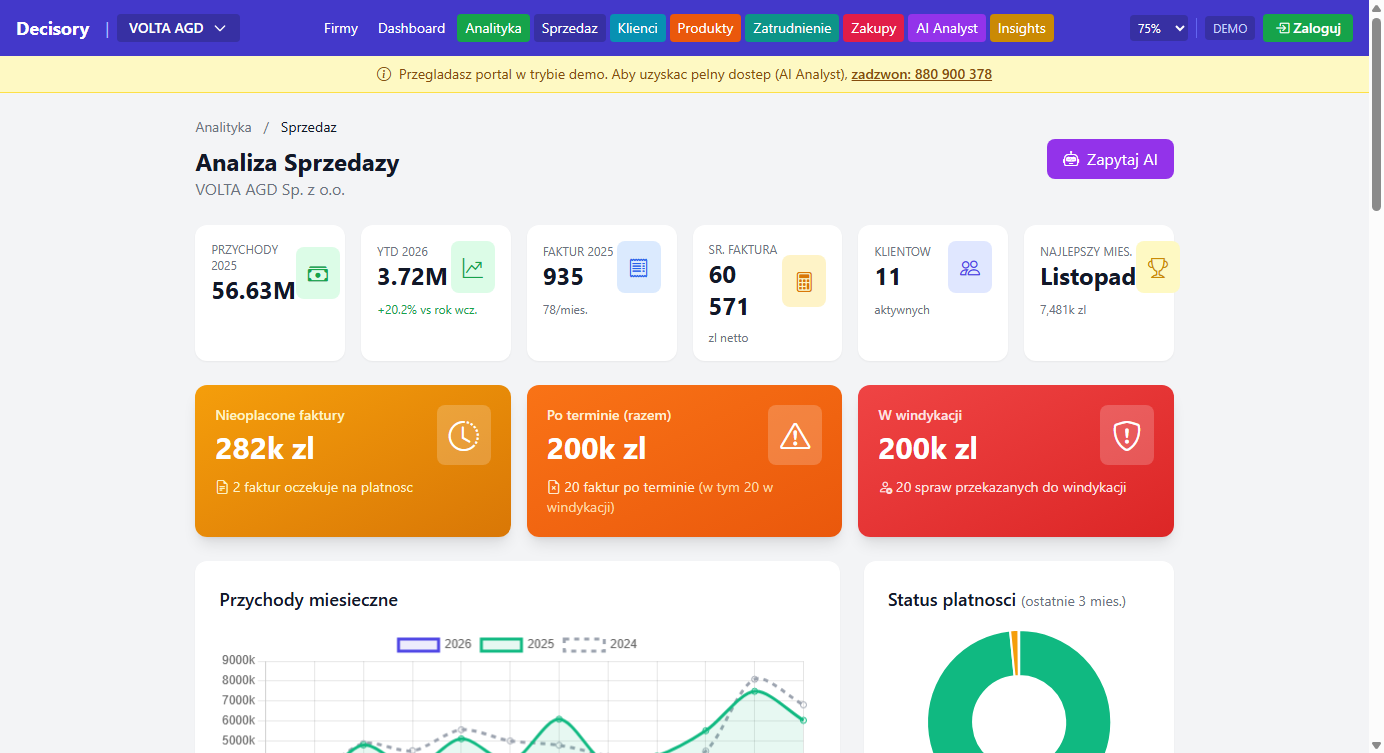The width and height of the screenshot is (1384, 753).
Task: Open the Sprzedaz navigation tab
Action: (x=569, y=28)
